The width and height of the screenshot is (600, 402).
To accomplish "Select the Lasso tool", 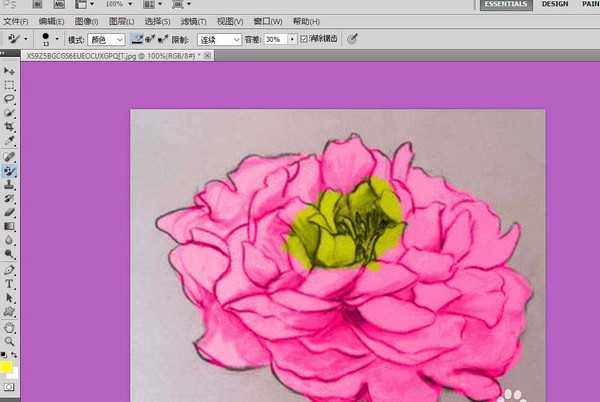I will coord(10,100).
